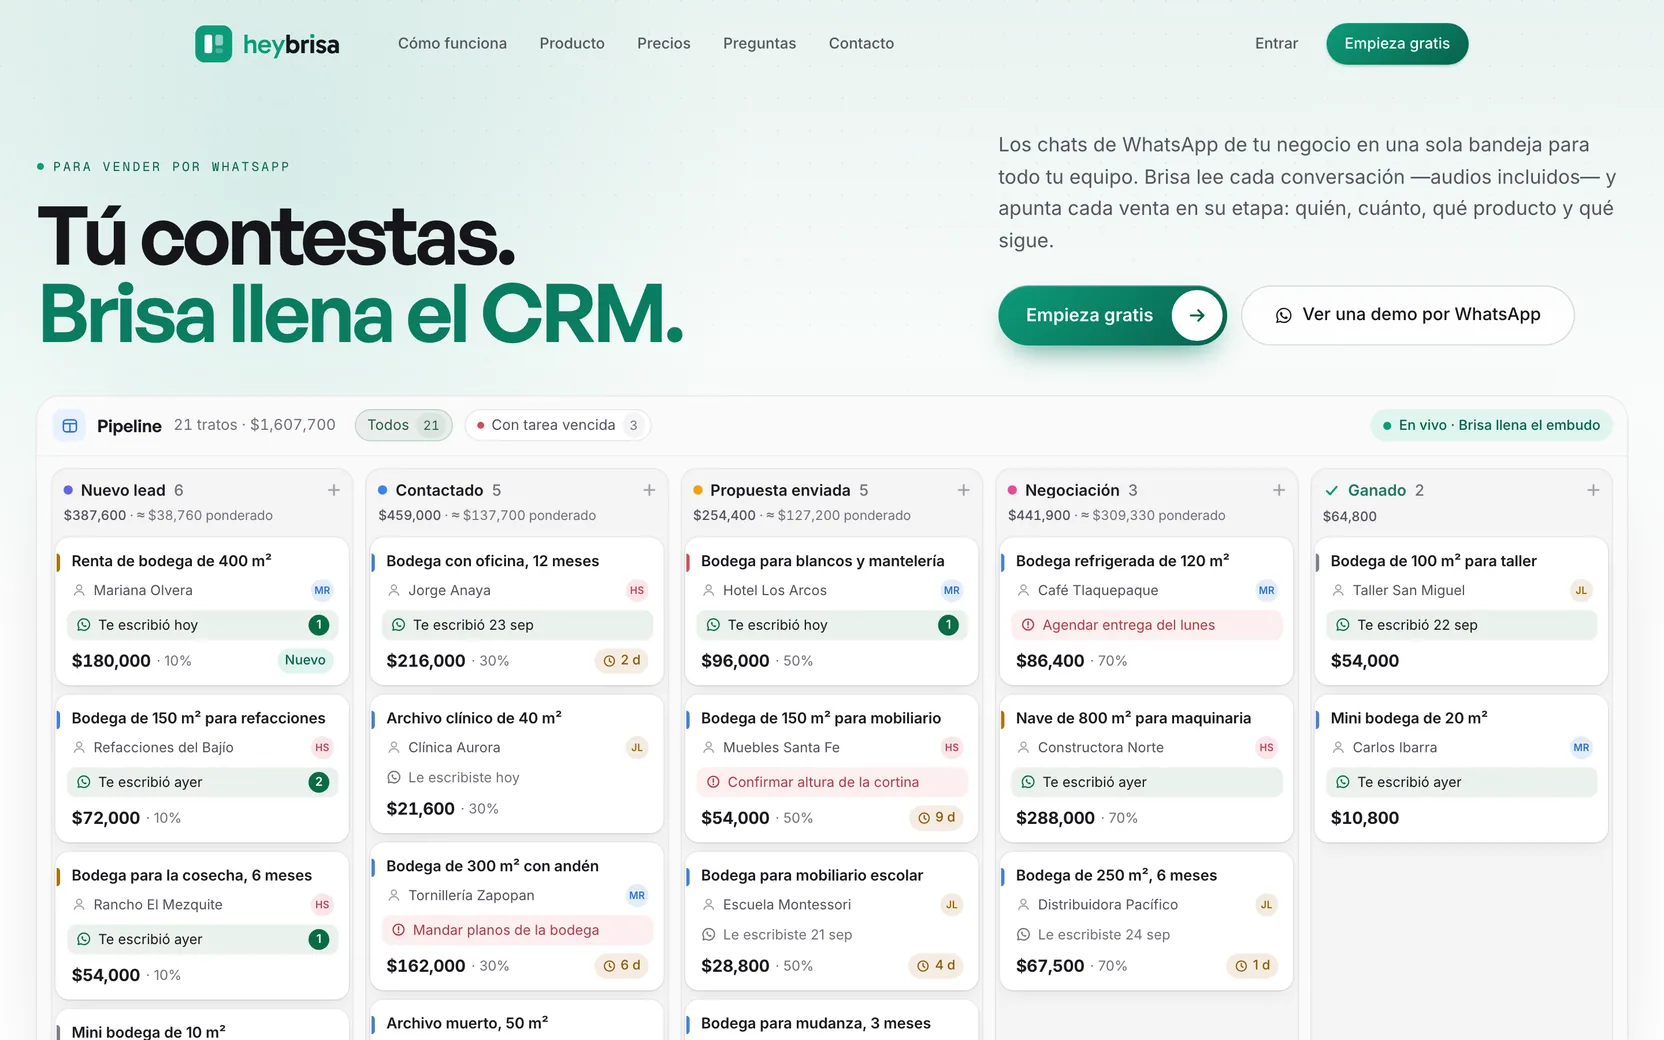
Task: Click the 2 d overdue badge on $216,000 card
Action: (x=622, y=660)
